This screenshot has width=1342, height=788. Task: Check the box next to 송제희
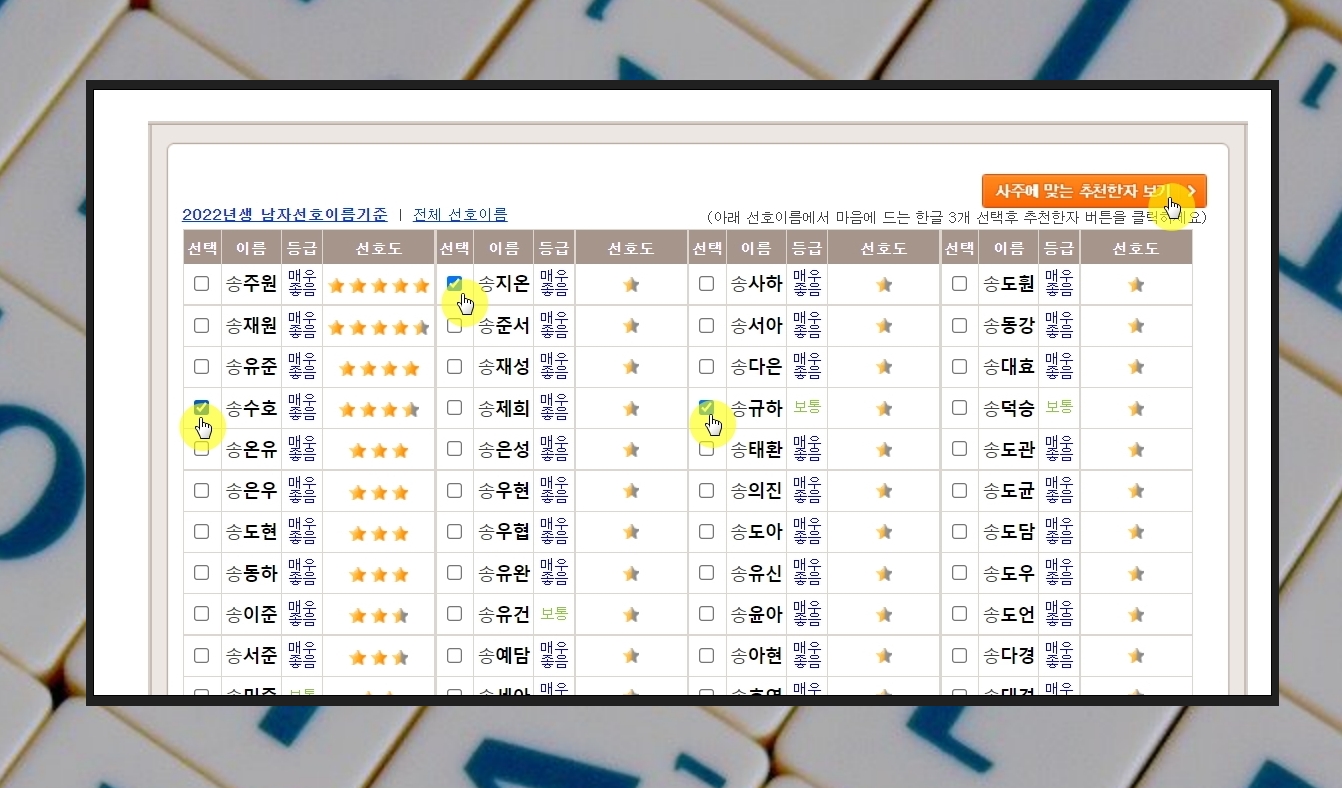(455, 407)
